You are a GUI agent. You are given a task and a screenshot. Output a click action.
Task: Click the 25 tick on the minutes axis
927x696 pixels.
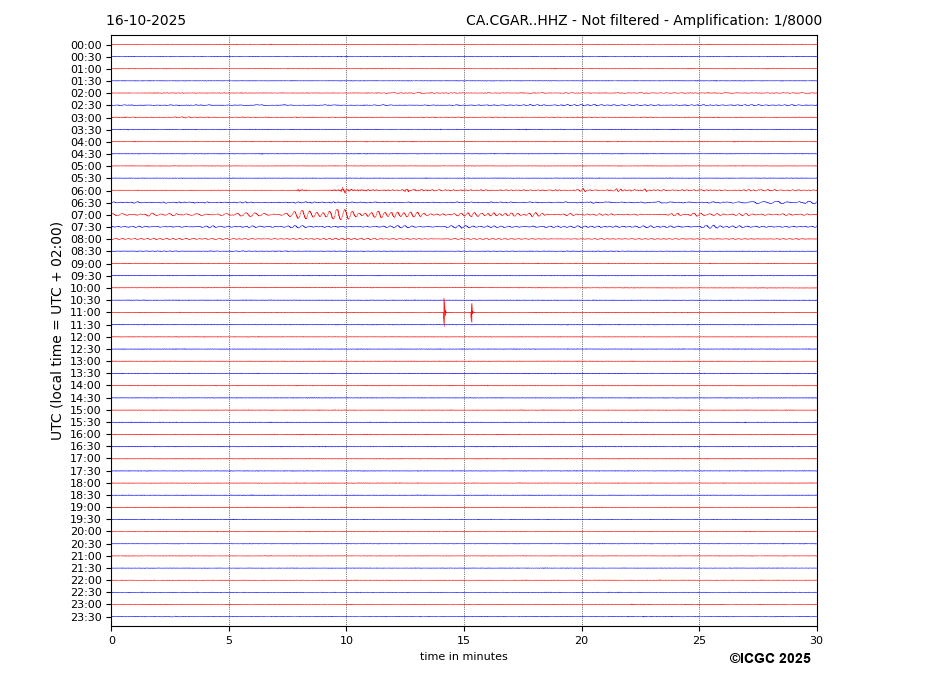699,640
